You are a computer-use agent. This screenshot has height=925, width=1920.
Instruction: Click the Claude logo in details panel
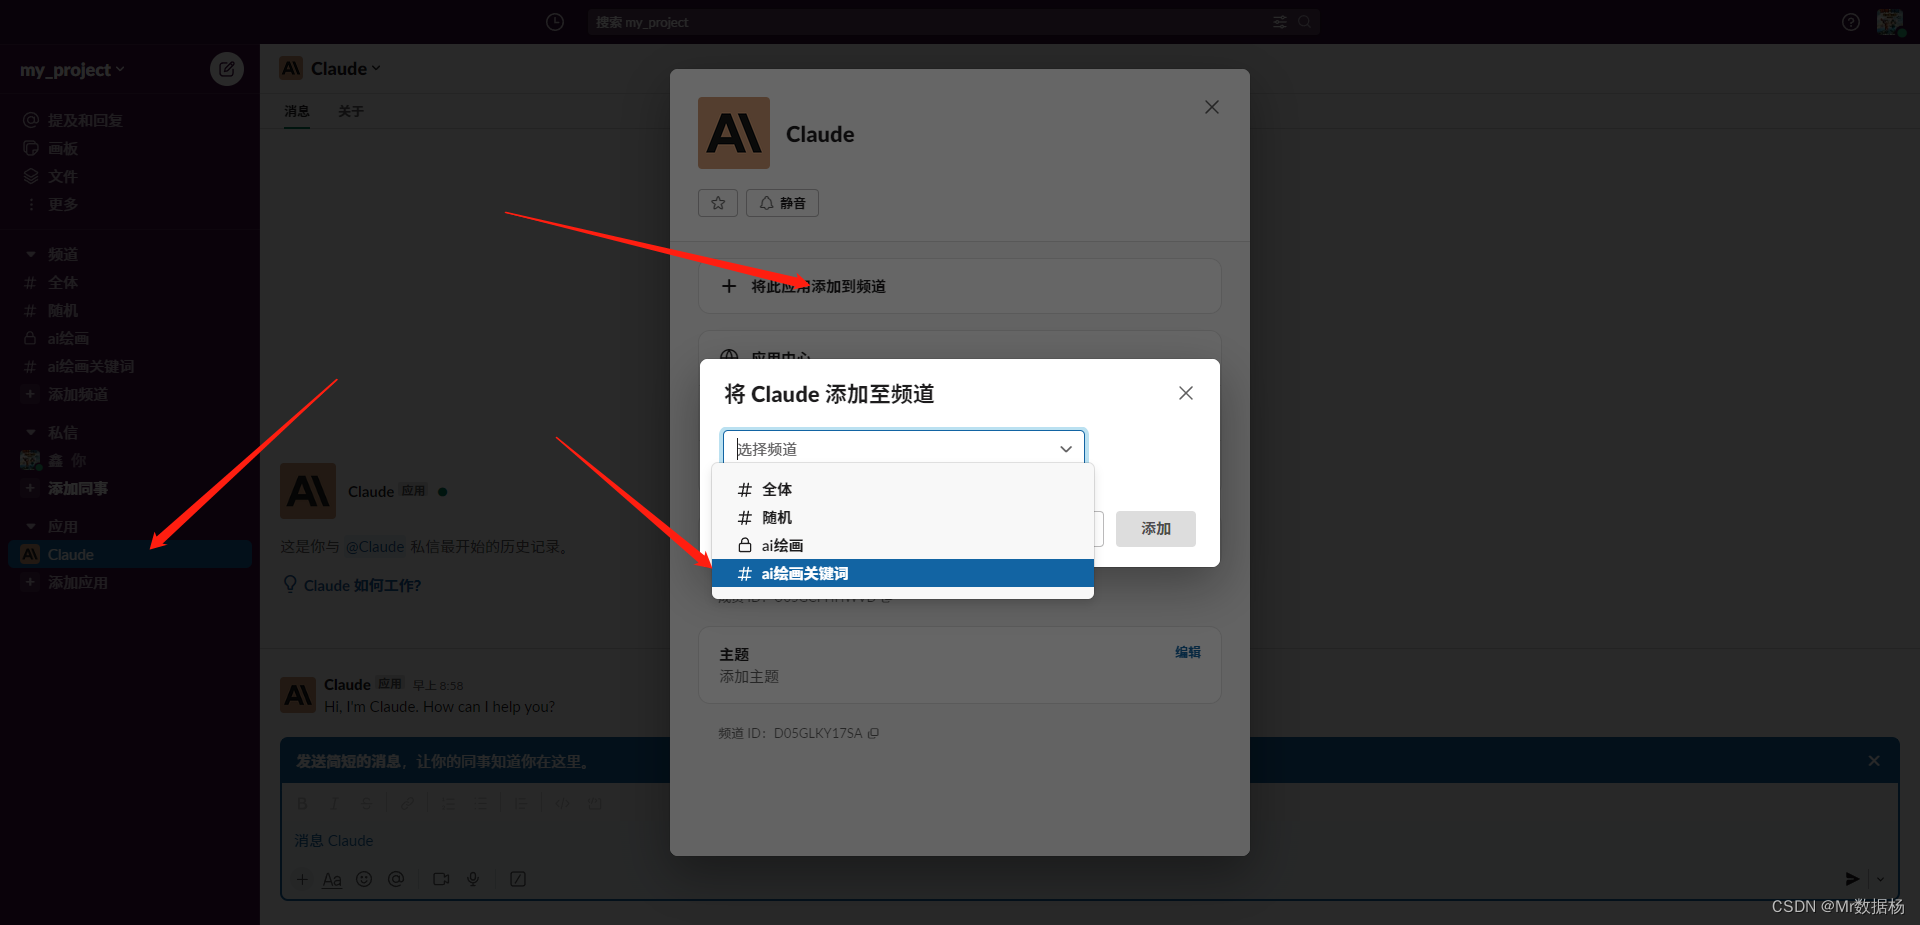[x=734, y=133]
